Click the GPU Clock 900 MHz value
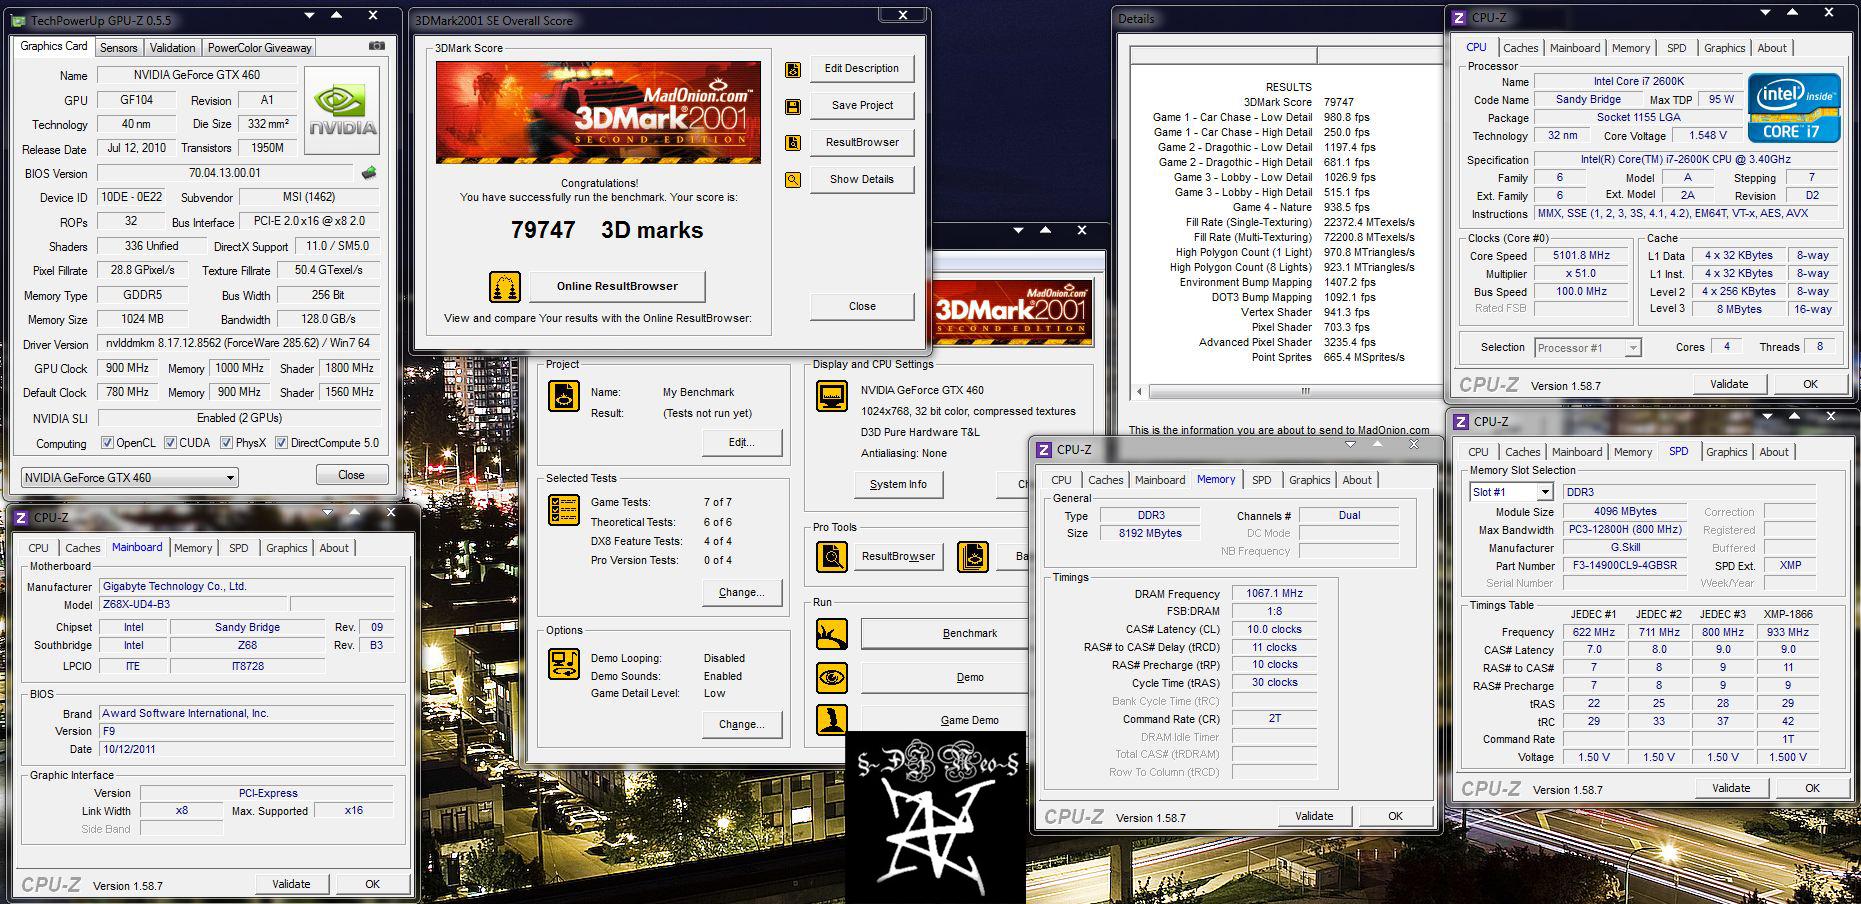 127,369
